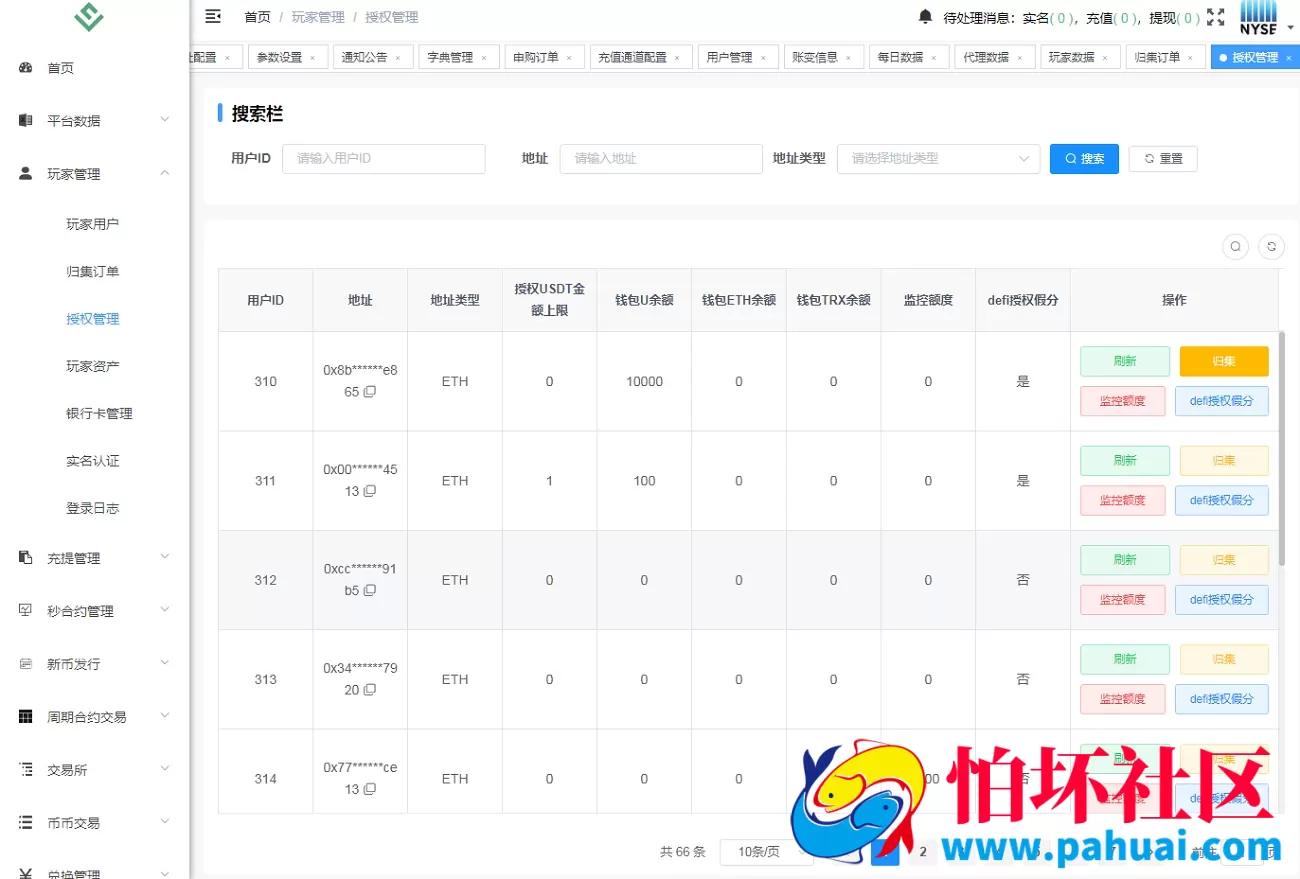Expand 交易所 sidebar menu
Image resolution: width=1300 pixels, height=879 pixels.
pyautogui.click(x=94, y=770)
